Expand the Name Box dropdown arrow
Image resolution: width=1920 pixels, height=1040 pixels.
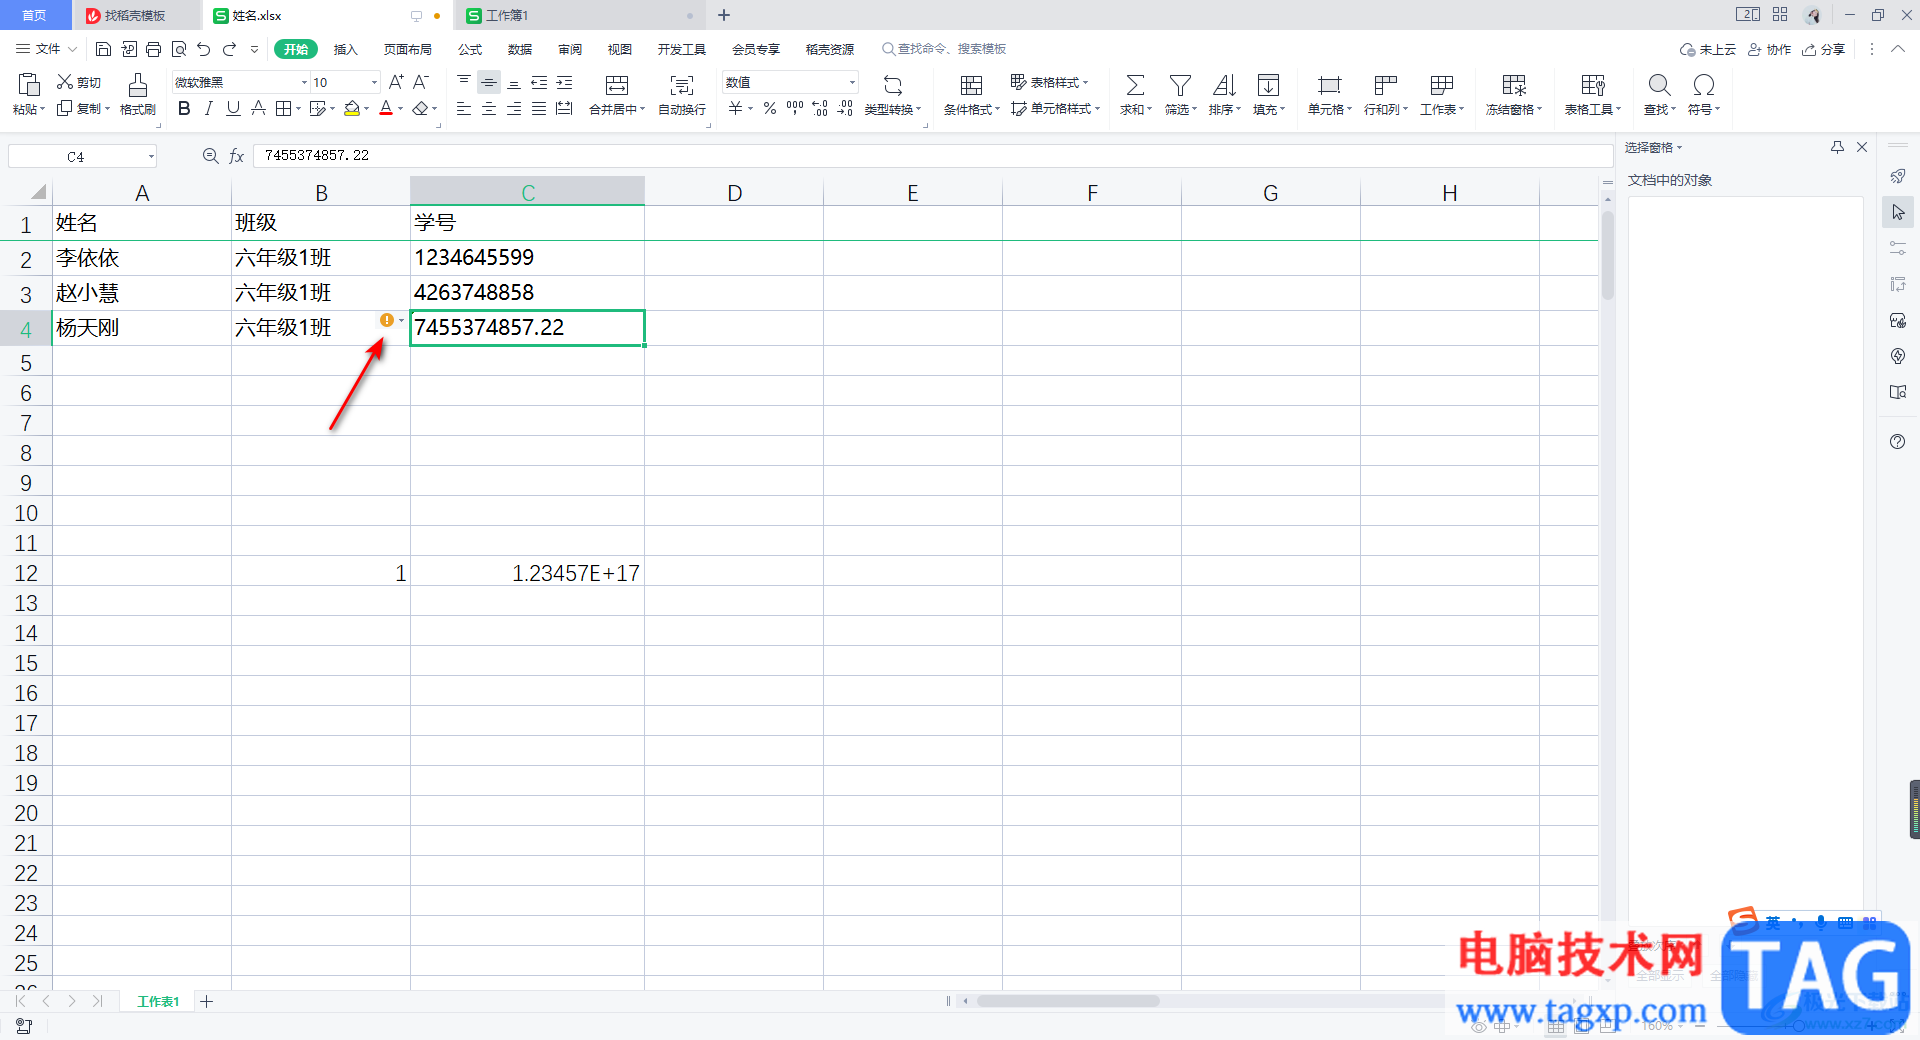pyautogui.click(x=151, y=157)
